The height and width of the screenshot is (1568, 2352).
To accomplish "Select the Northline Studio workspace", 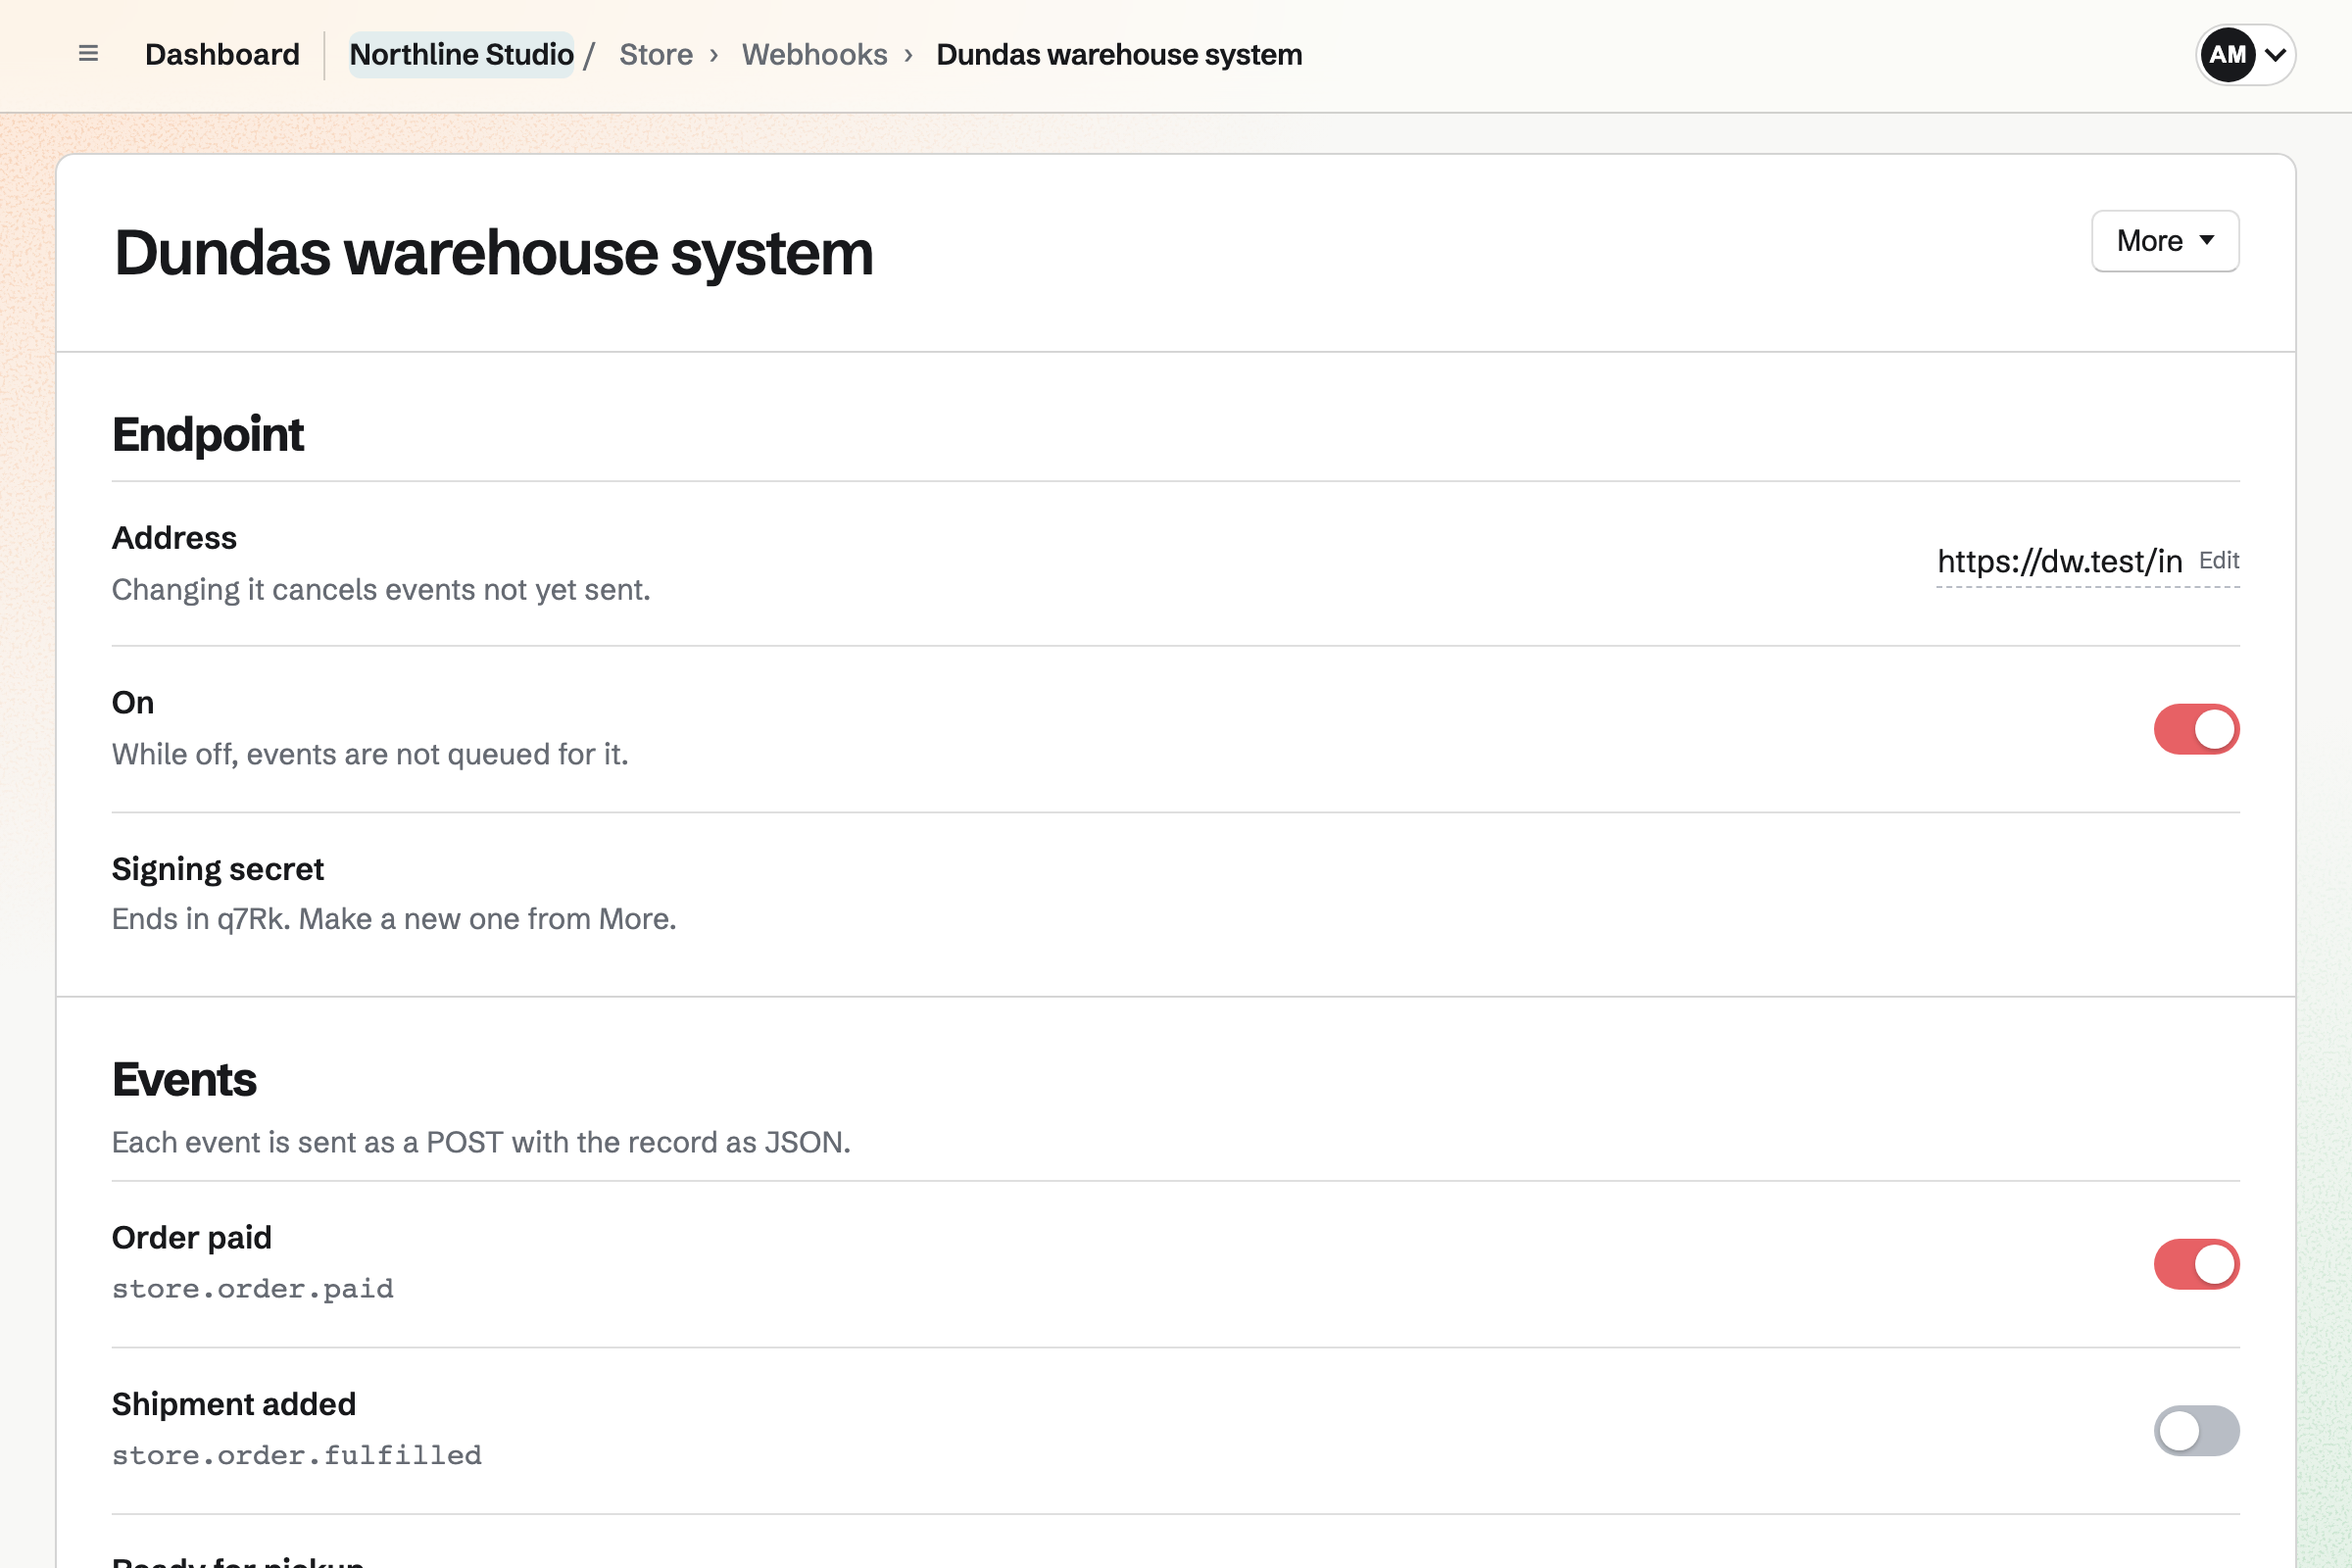I will point(461,54).
